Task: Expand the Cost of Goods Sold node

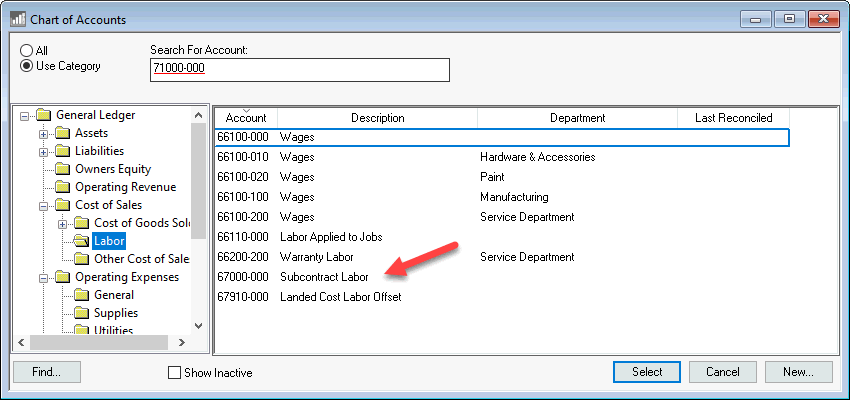Action: click(62, 223)
